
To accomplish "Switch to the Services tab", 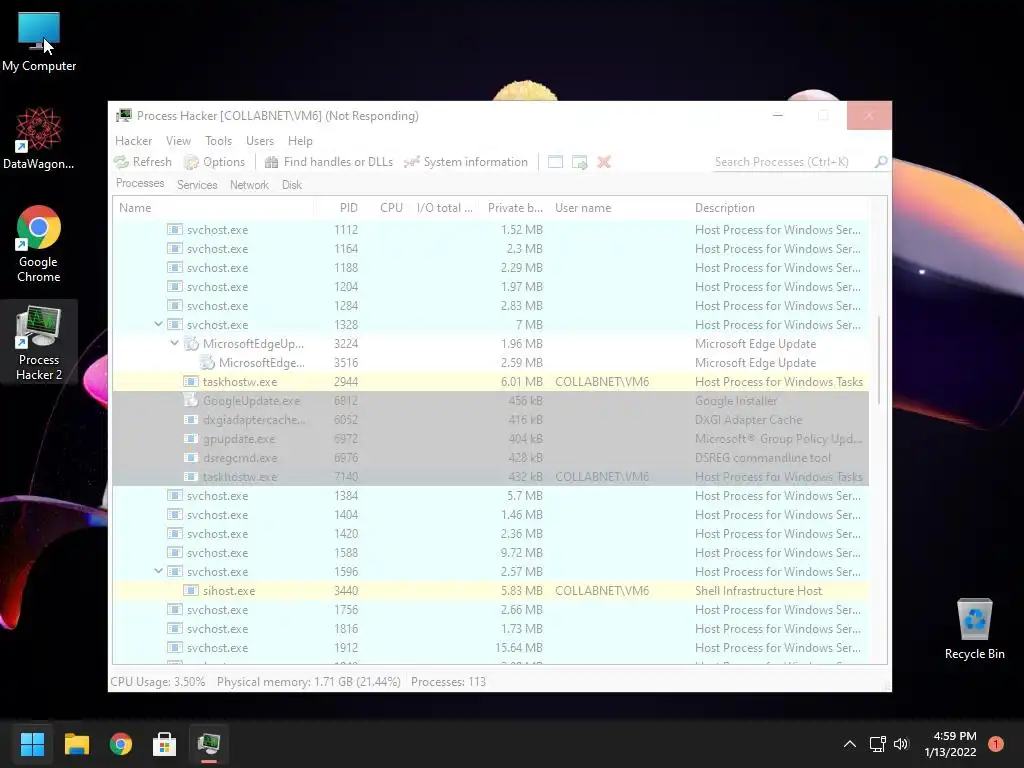I will [x=197, y=185].
